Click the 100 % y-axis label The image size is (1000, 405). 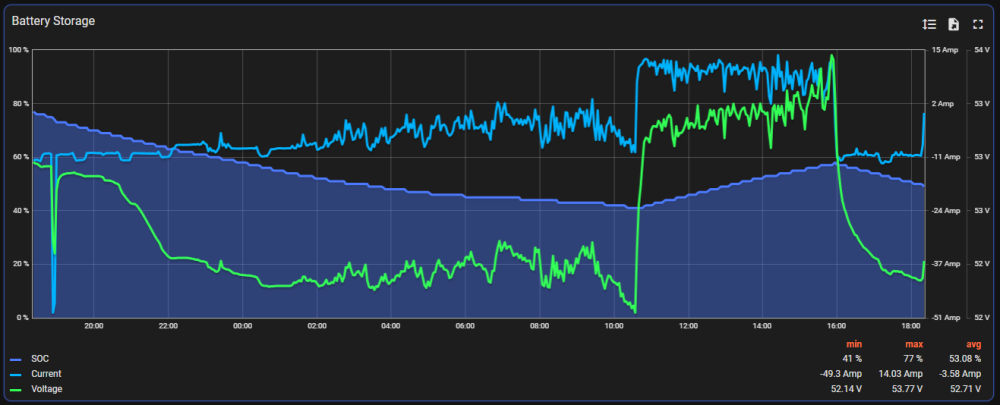tap(18, 50)
